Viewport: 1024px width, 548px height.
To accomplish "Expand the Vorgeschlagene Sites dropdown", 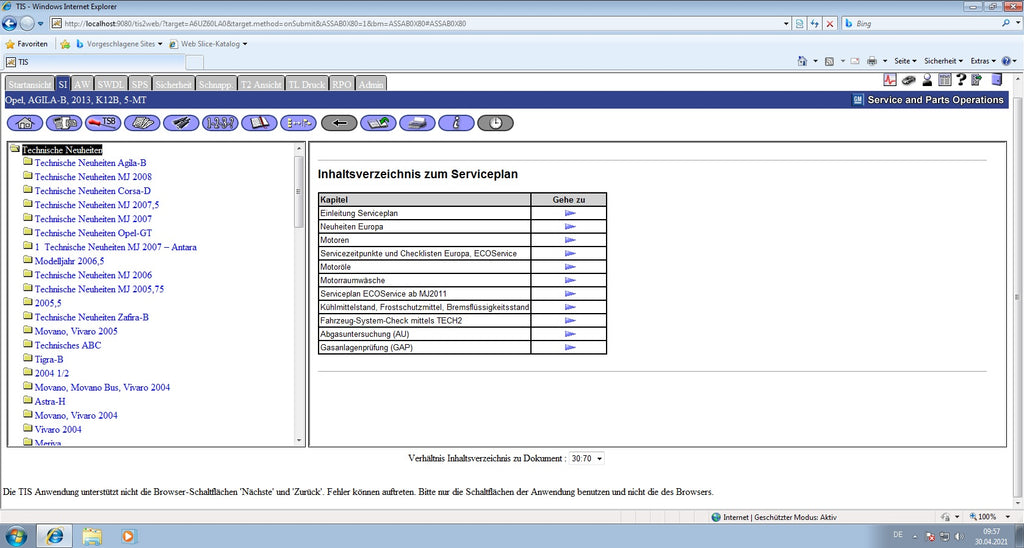I will 160,44.
